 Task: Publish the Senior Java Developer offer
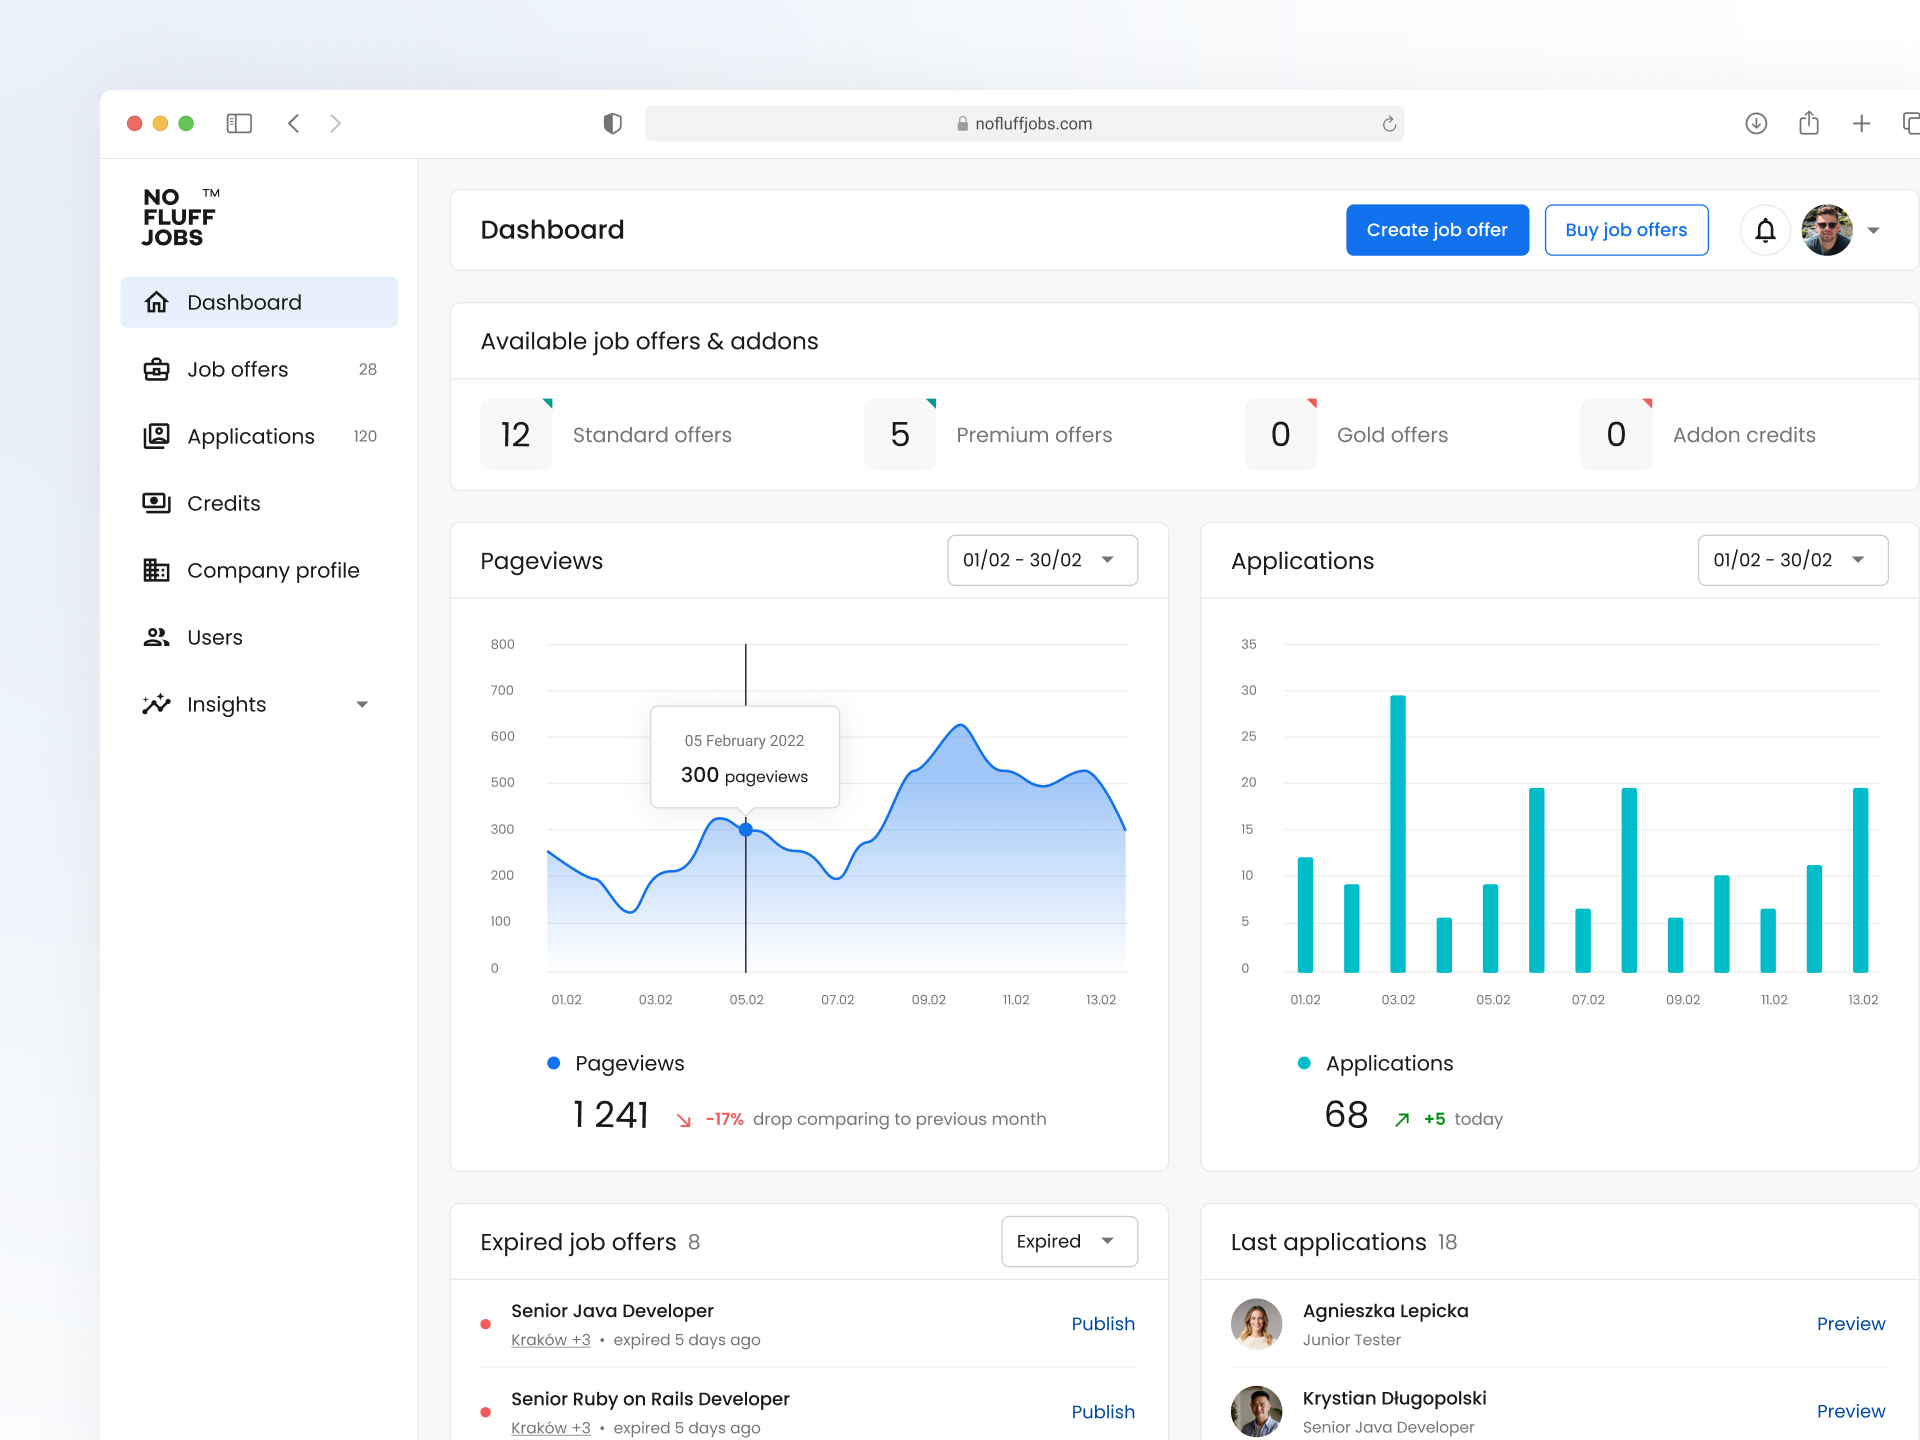pos(1103,1323)
